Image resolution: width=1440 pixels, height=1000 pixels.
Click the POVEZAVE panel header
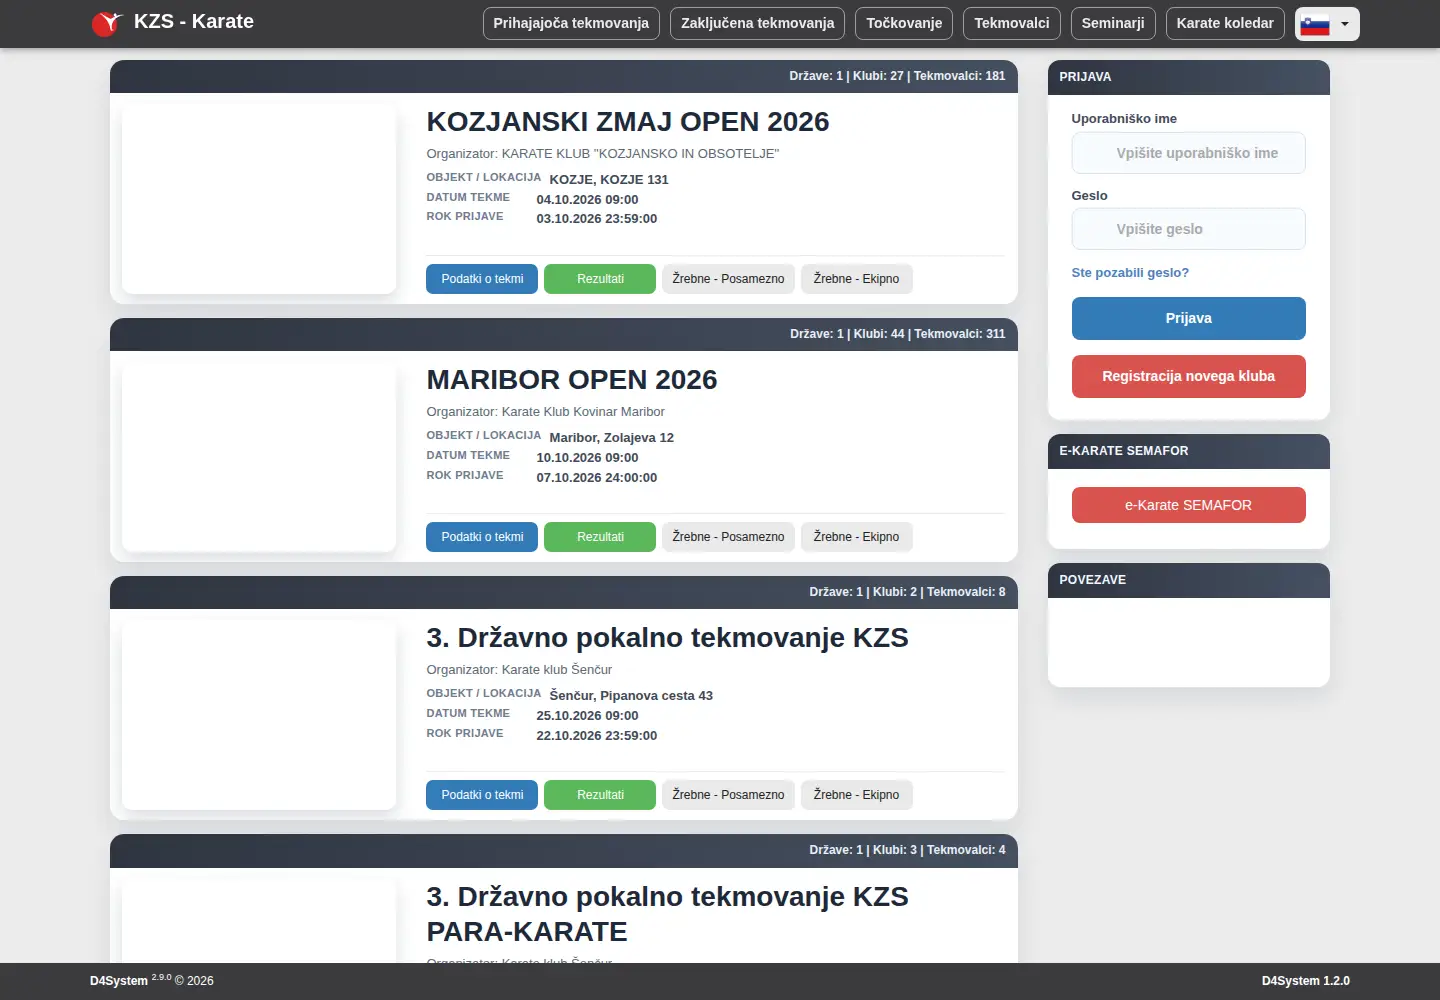[1188, 580]
